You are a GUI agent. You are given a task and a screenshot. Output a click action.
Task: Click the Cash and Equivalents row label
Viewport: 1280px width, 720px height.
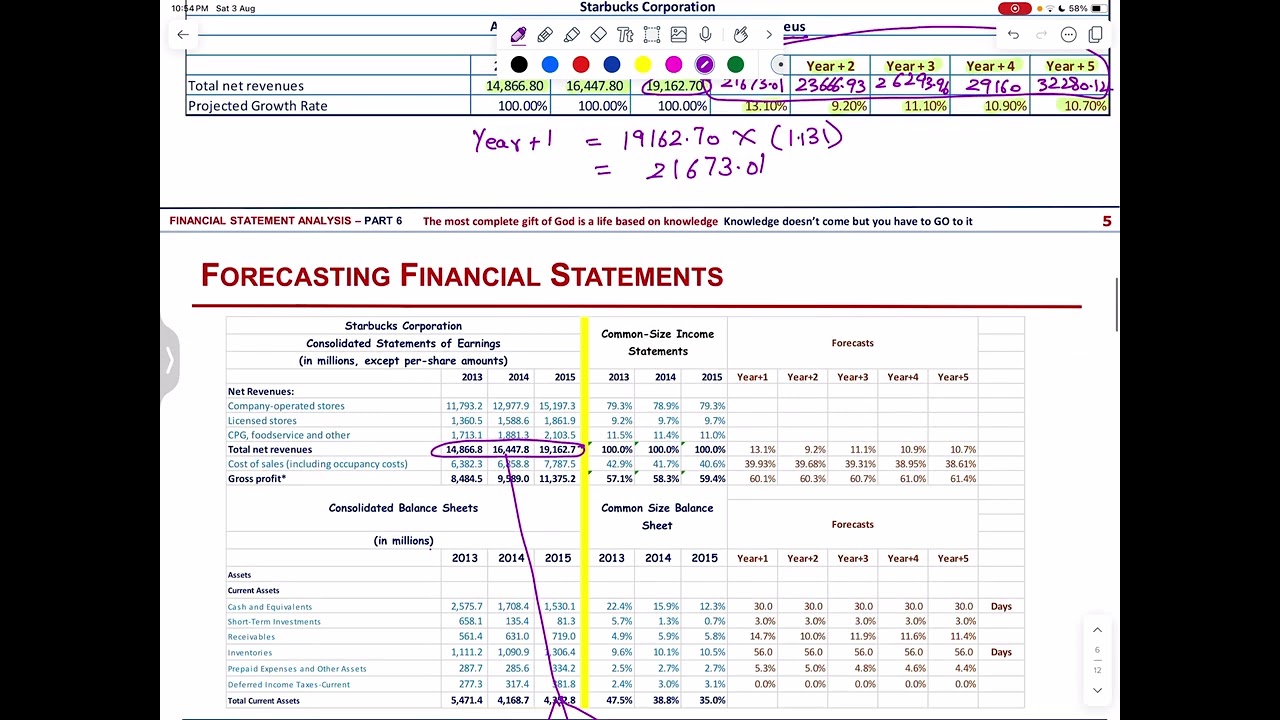(270, 607)
